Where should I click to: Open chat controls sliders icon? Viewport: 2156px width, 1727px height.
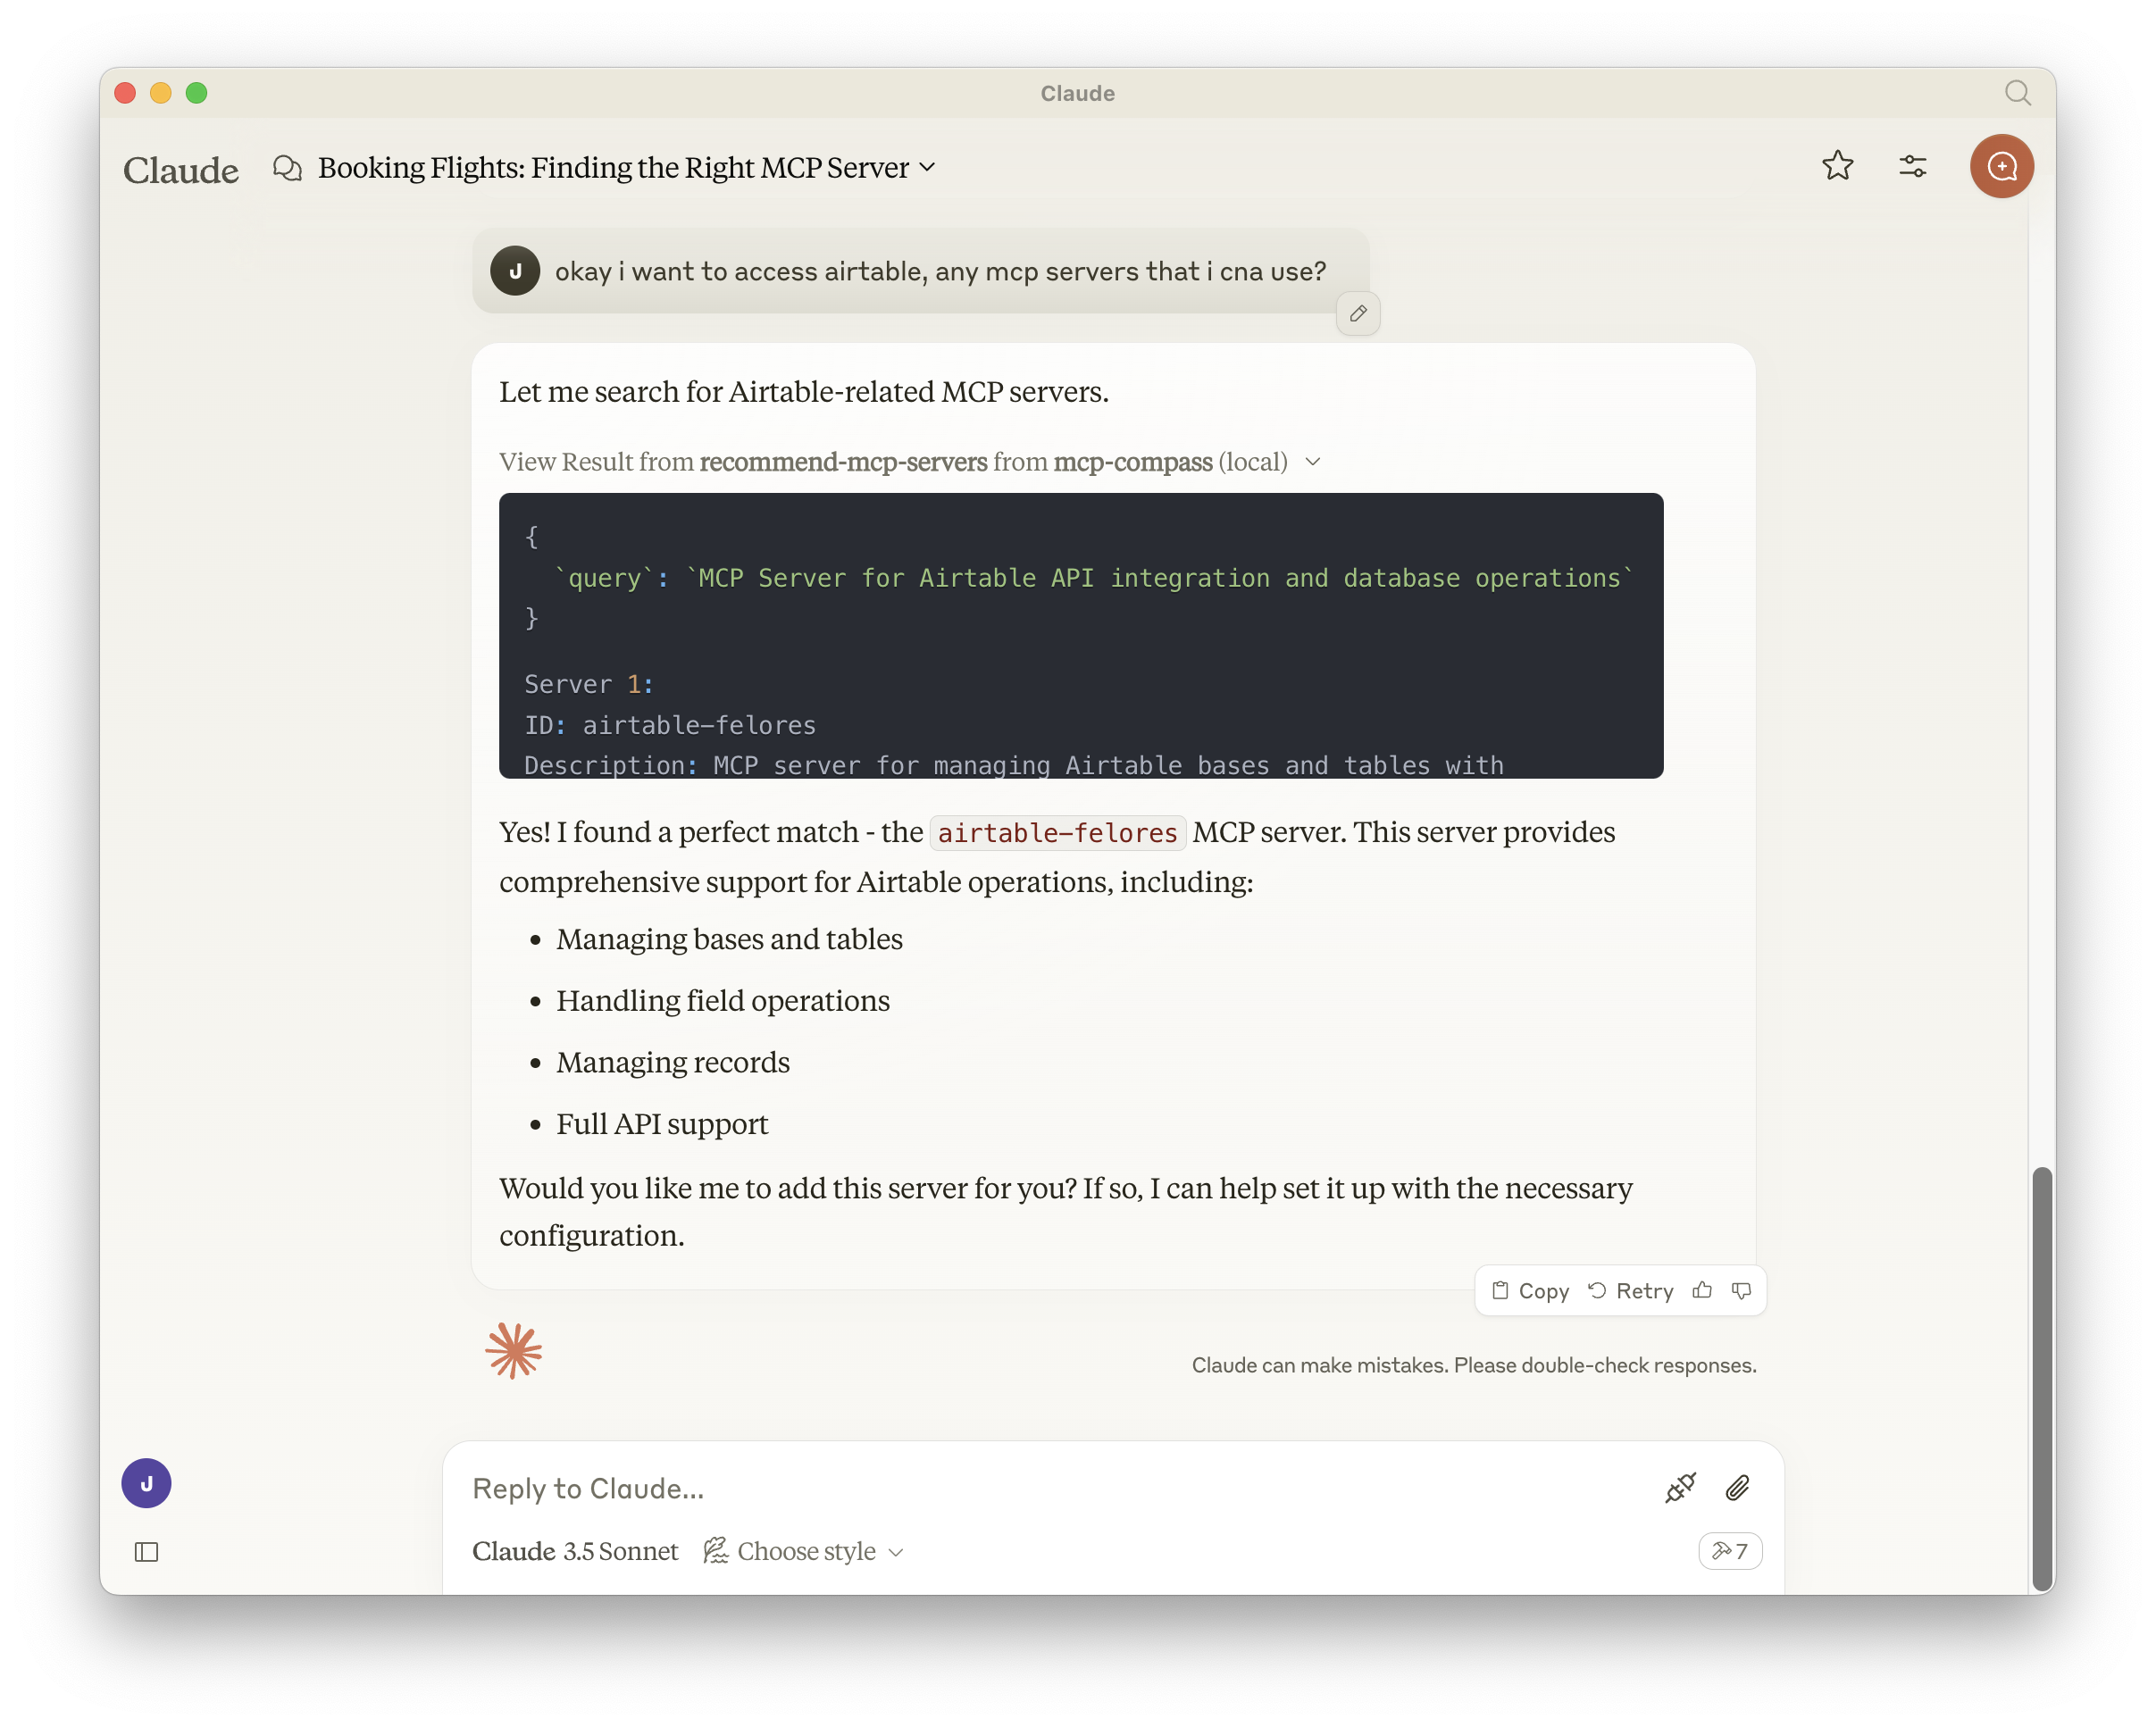[x=1912, y=166]
